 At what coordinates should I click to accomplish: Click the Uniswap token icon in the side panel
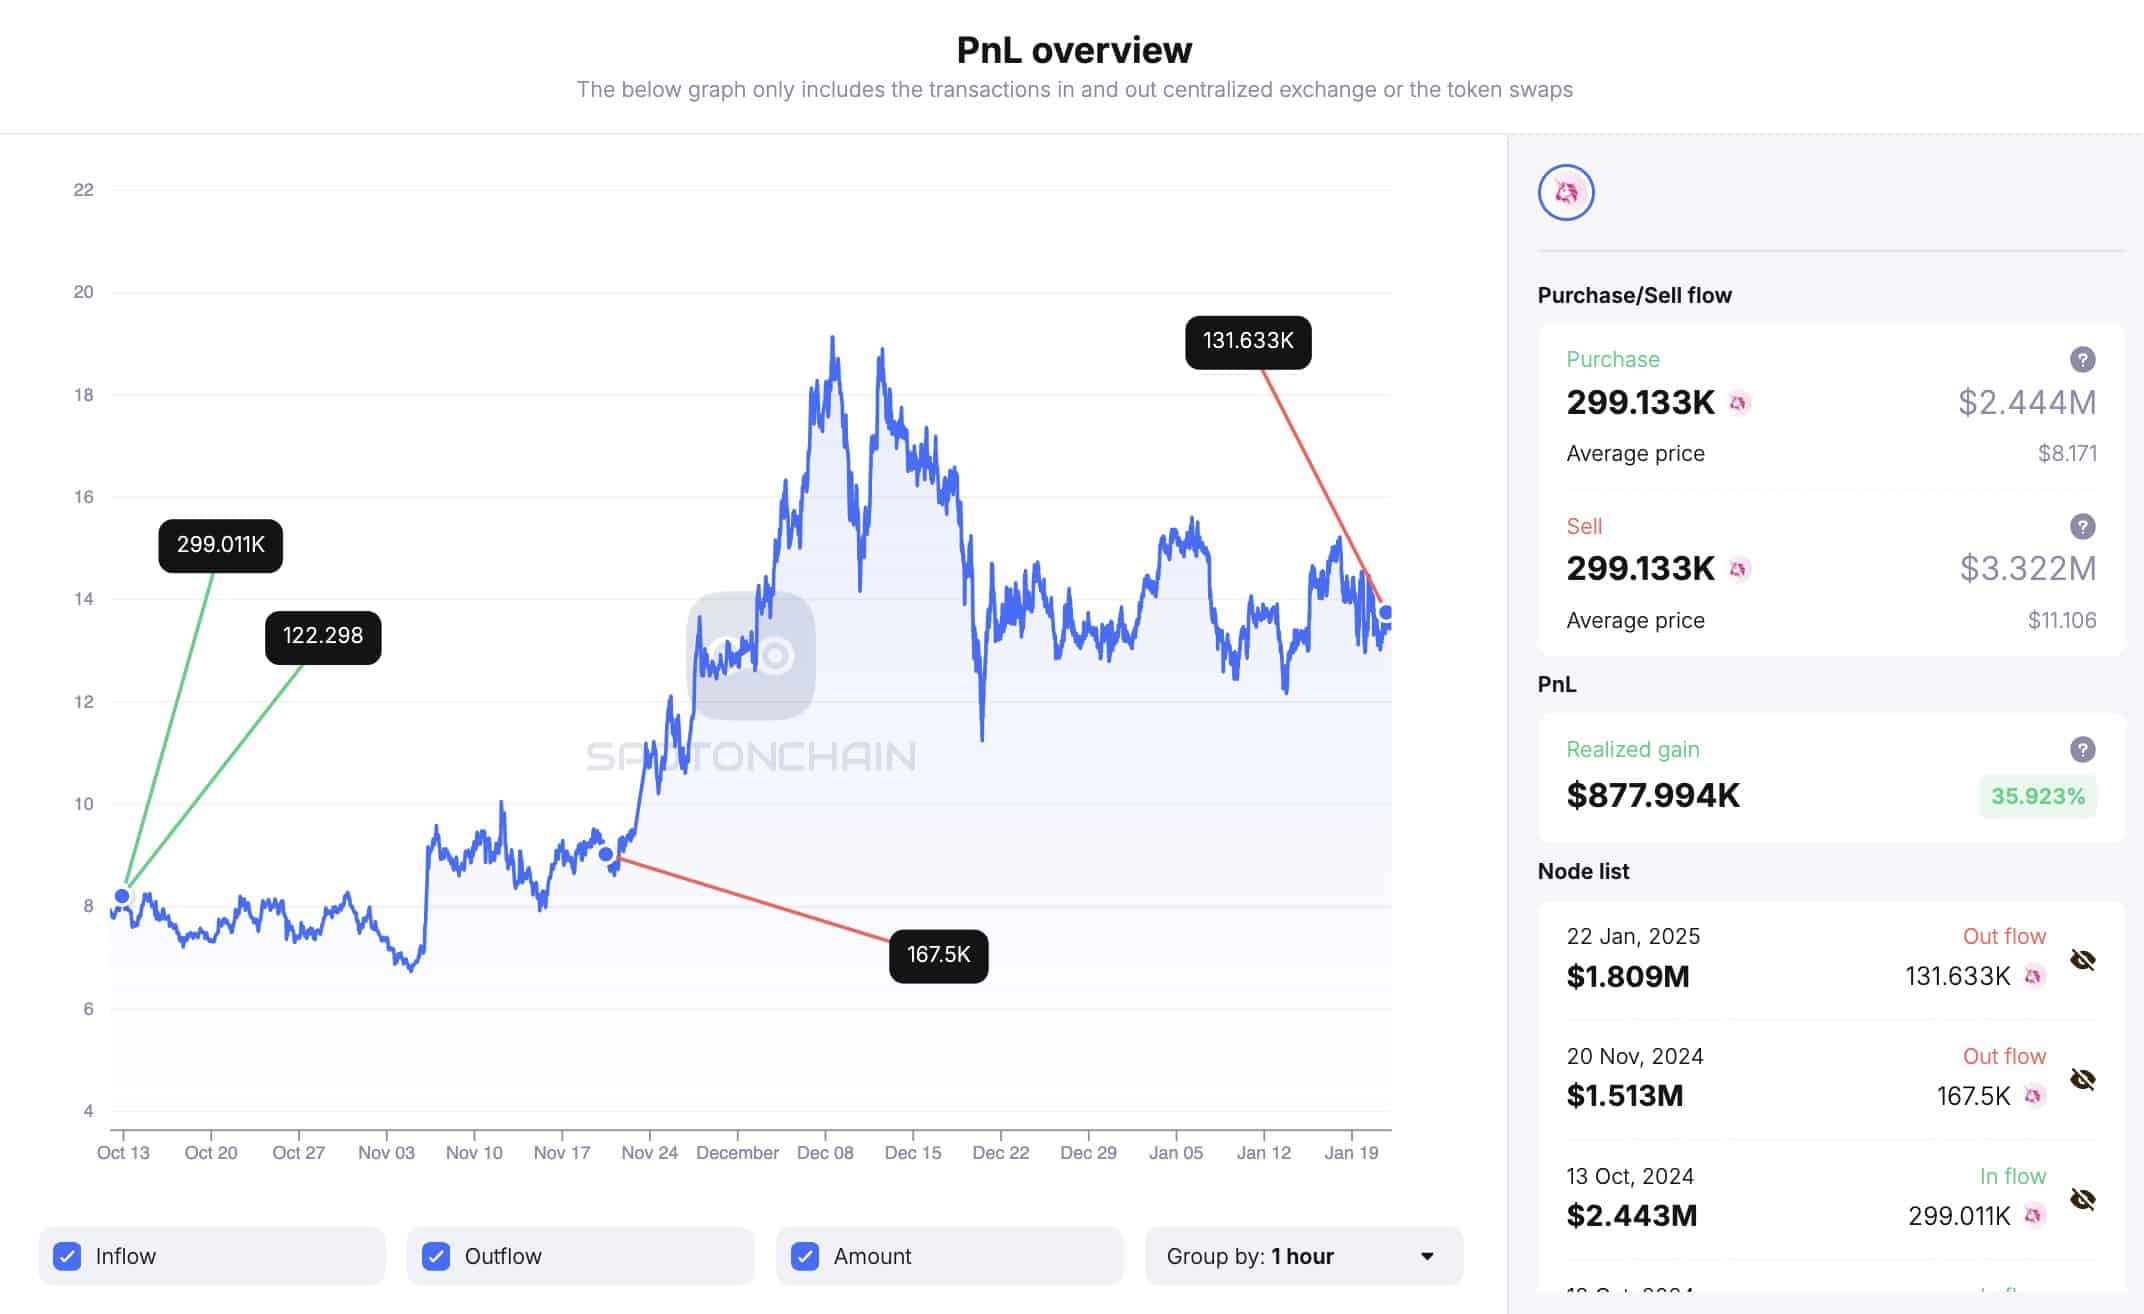click(1566, 193)
